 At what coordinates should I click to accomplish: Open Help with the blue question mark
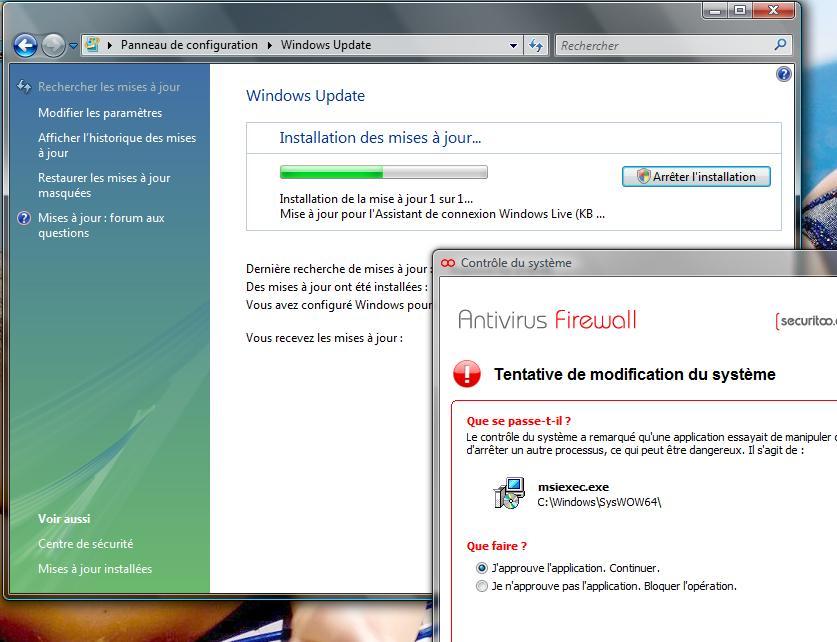click(x=783, y=74)
